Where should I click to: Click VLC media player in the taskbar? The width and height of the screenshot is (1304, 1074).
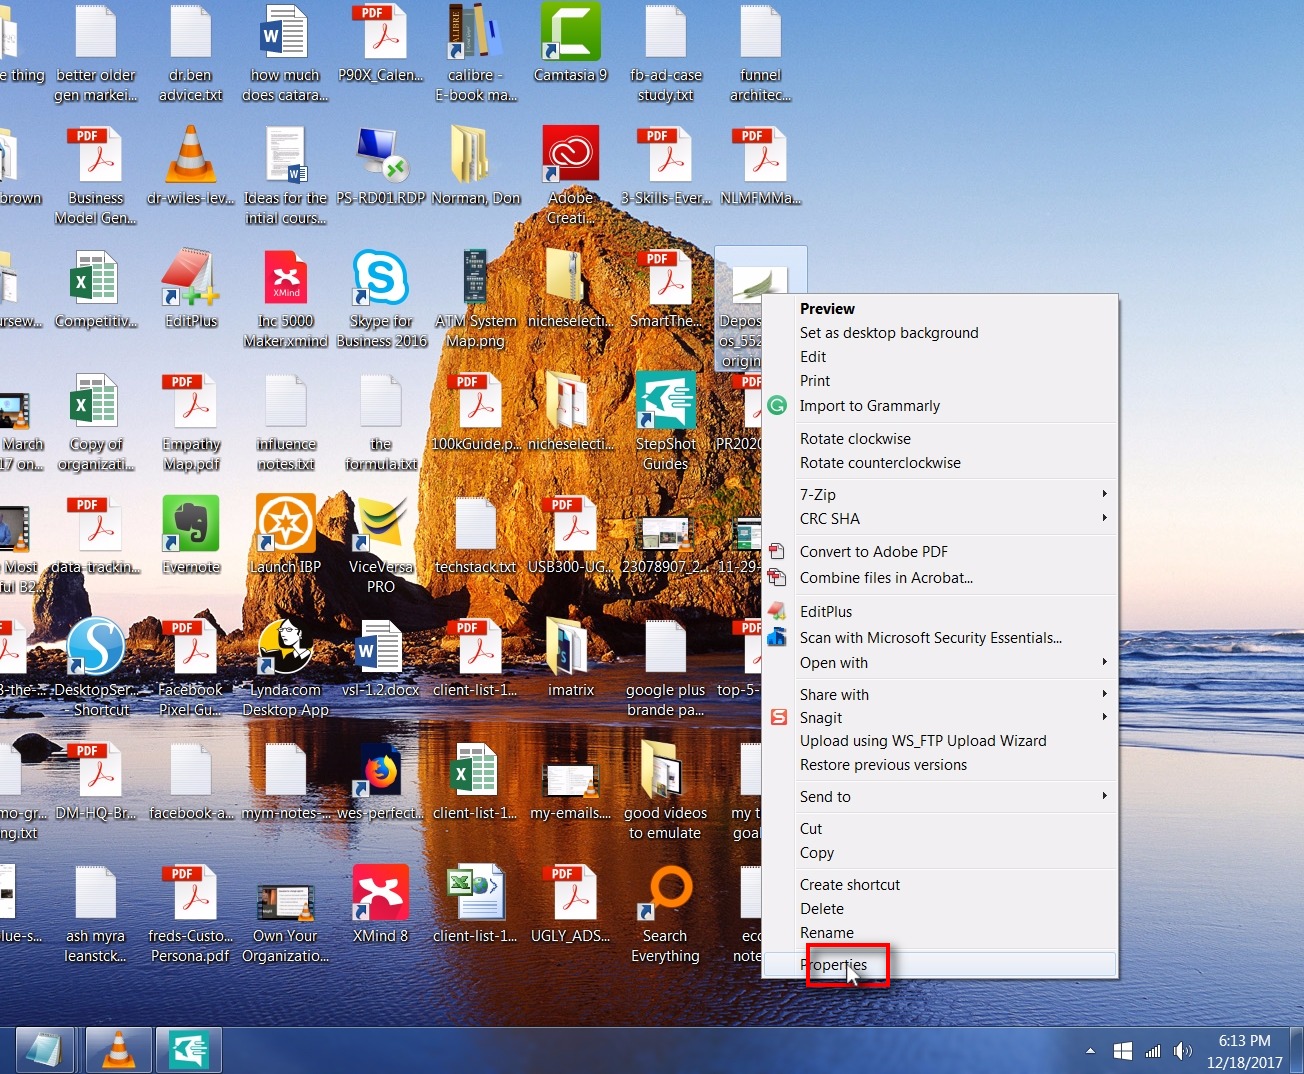click(119, 1050)
